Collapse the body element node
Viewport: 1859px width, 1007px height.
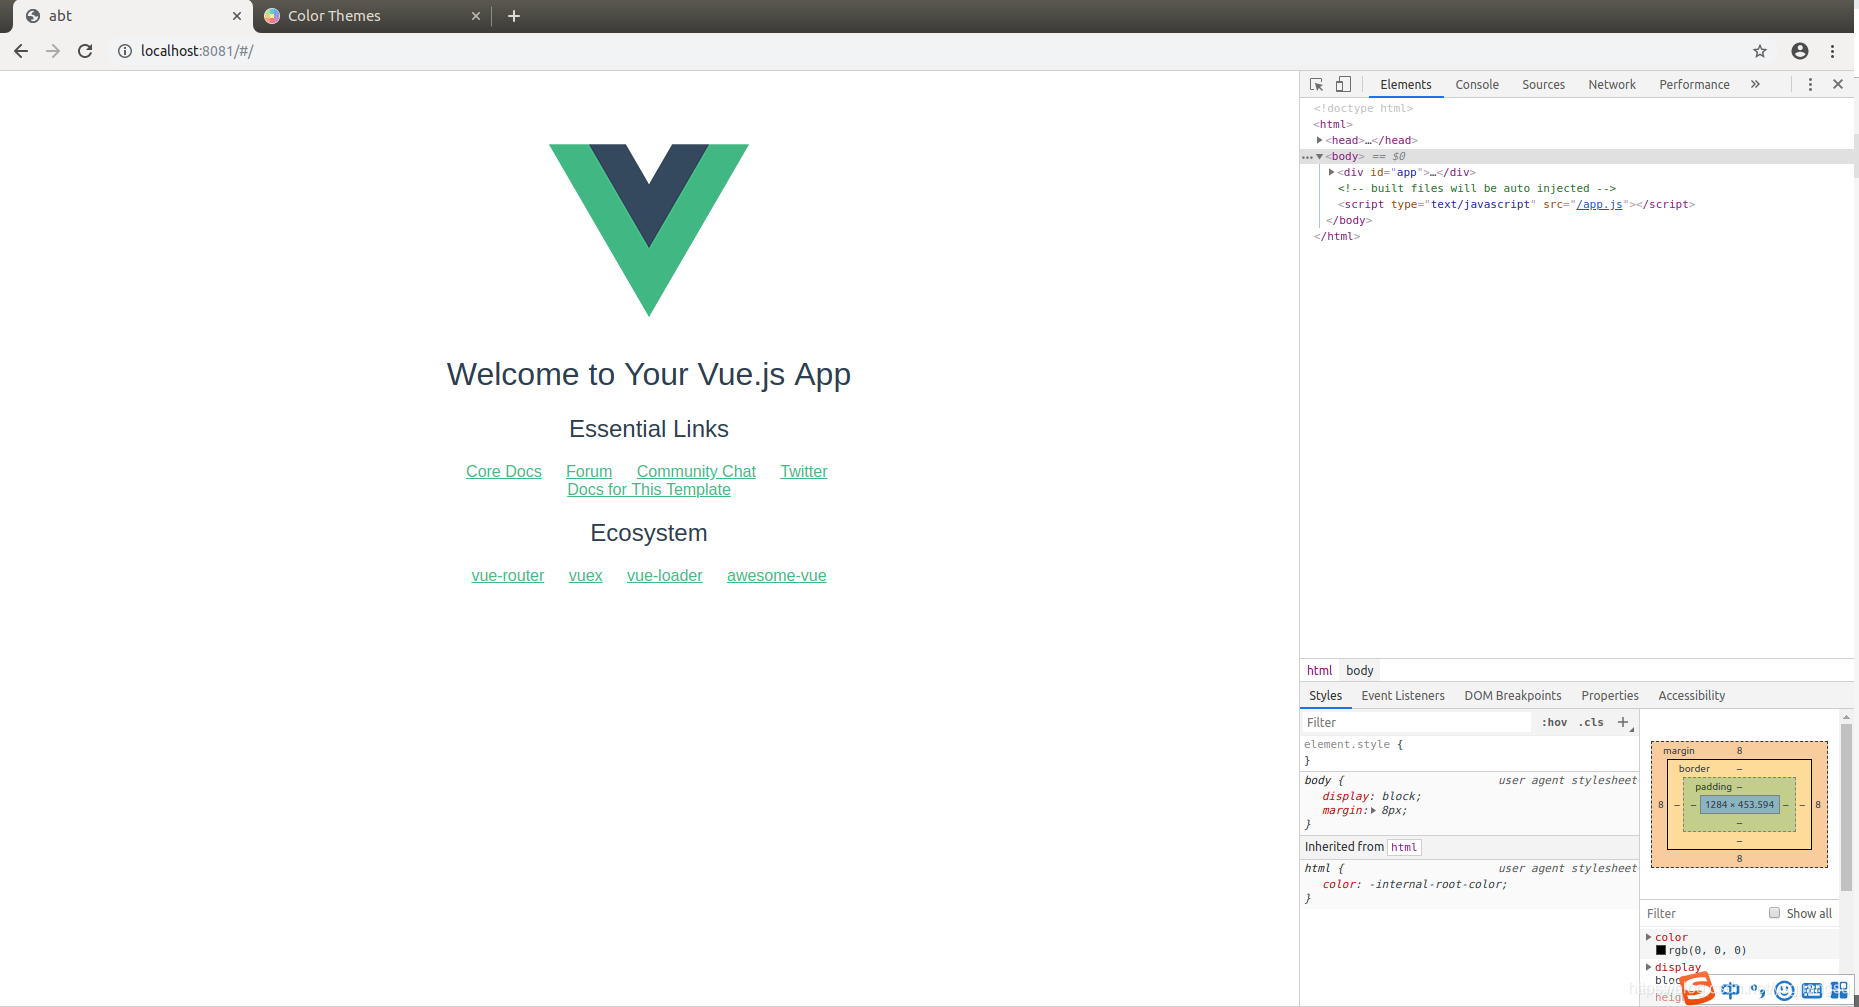(1320, 156)
